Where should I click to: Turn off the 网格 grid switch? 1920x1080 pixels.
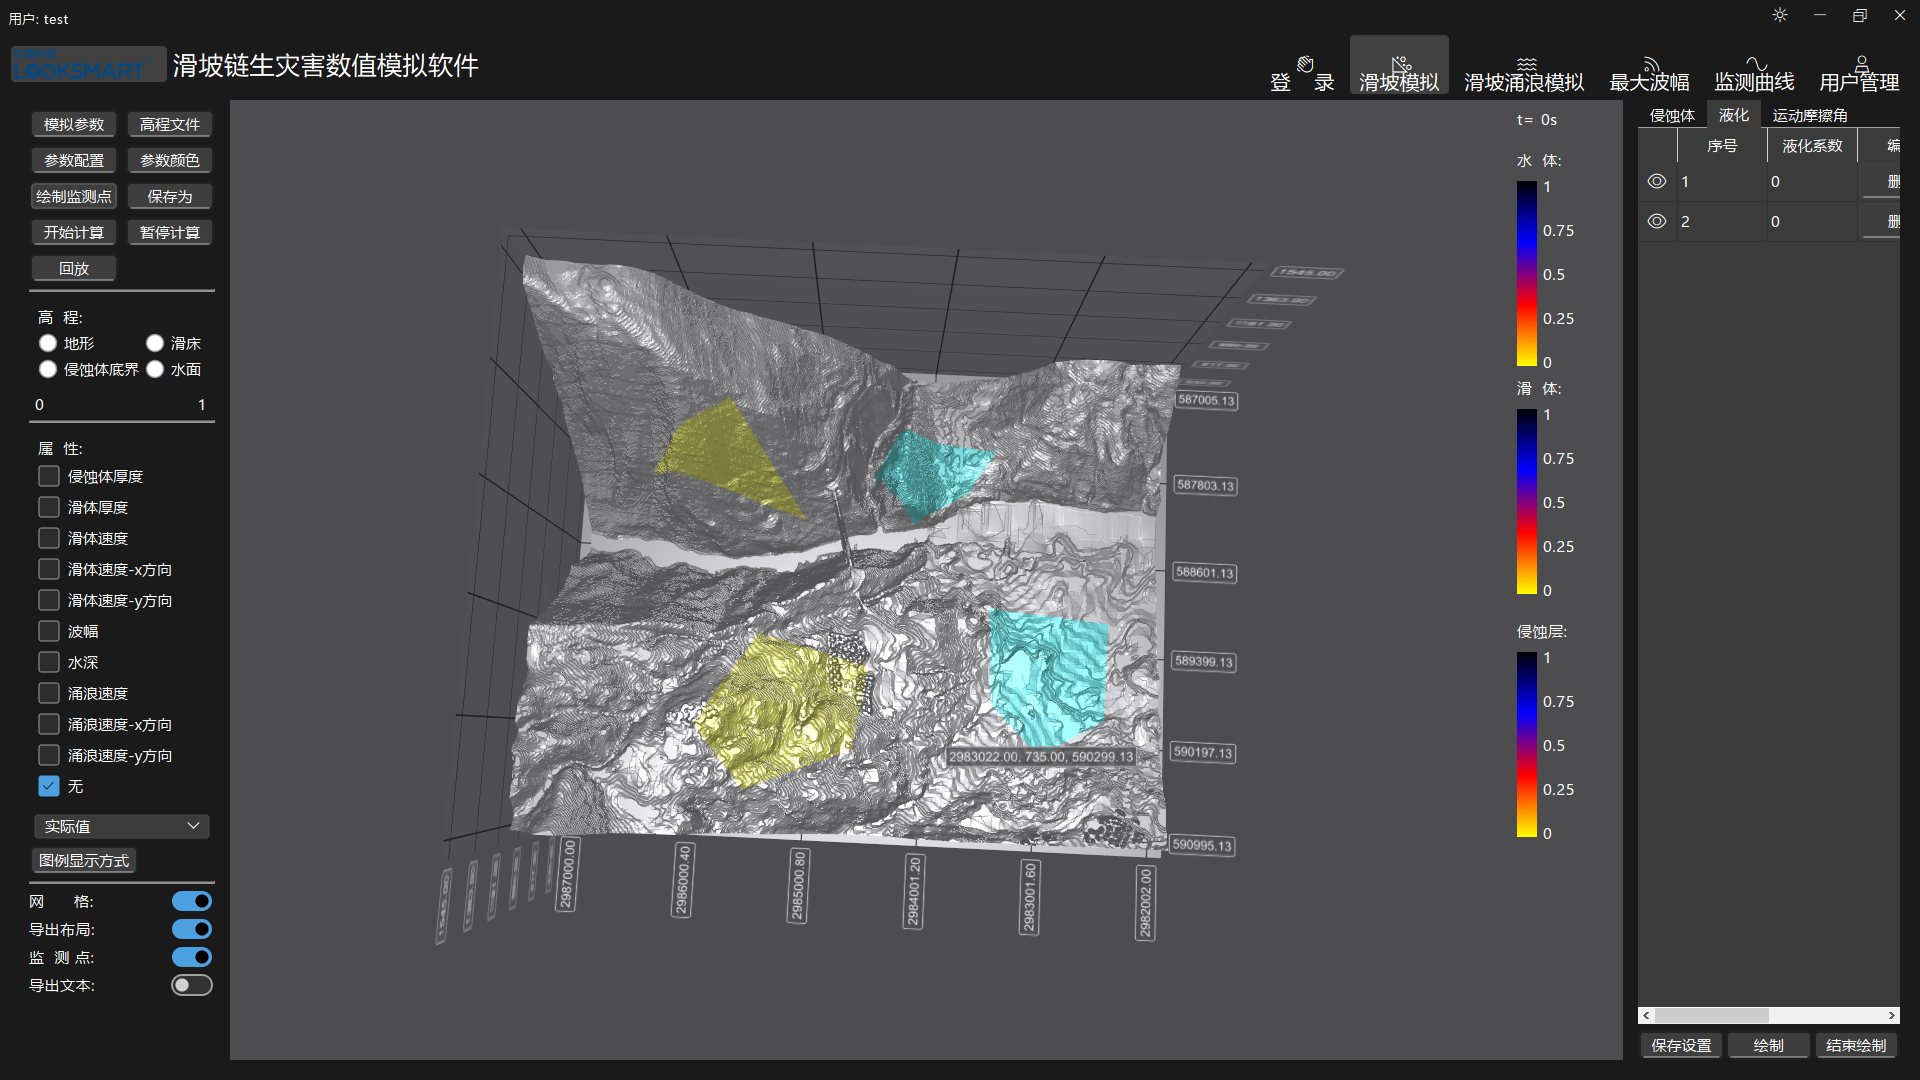pyautogui.click(x=191, y=902)
